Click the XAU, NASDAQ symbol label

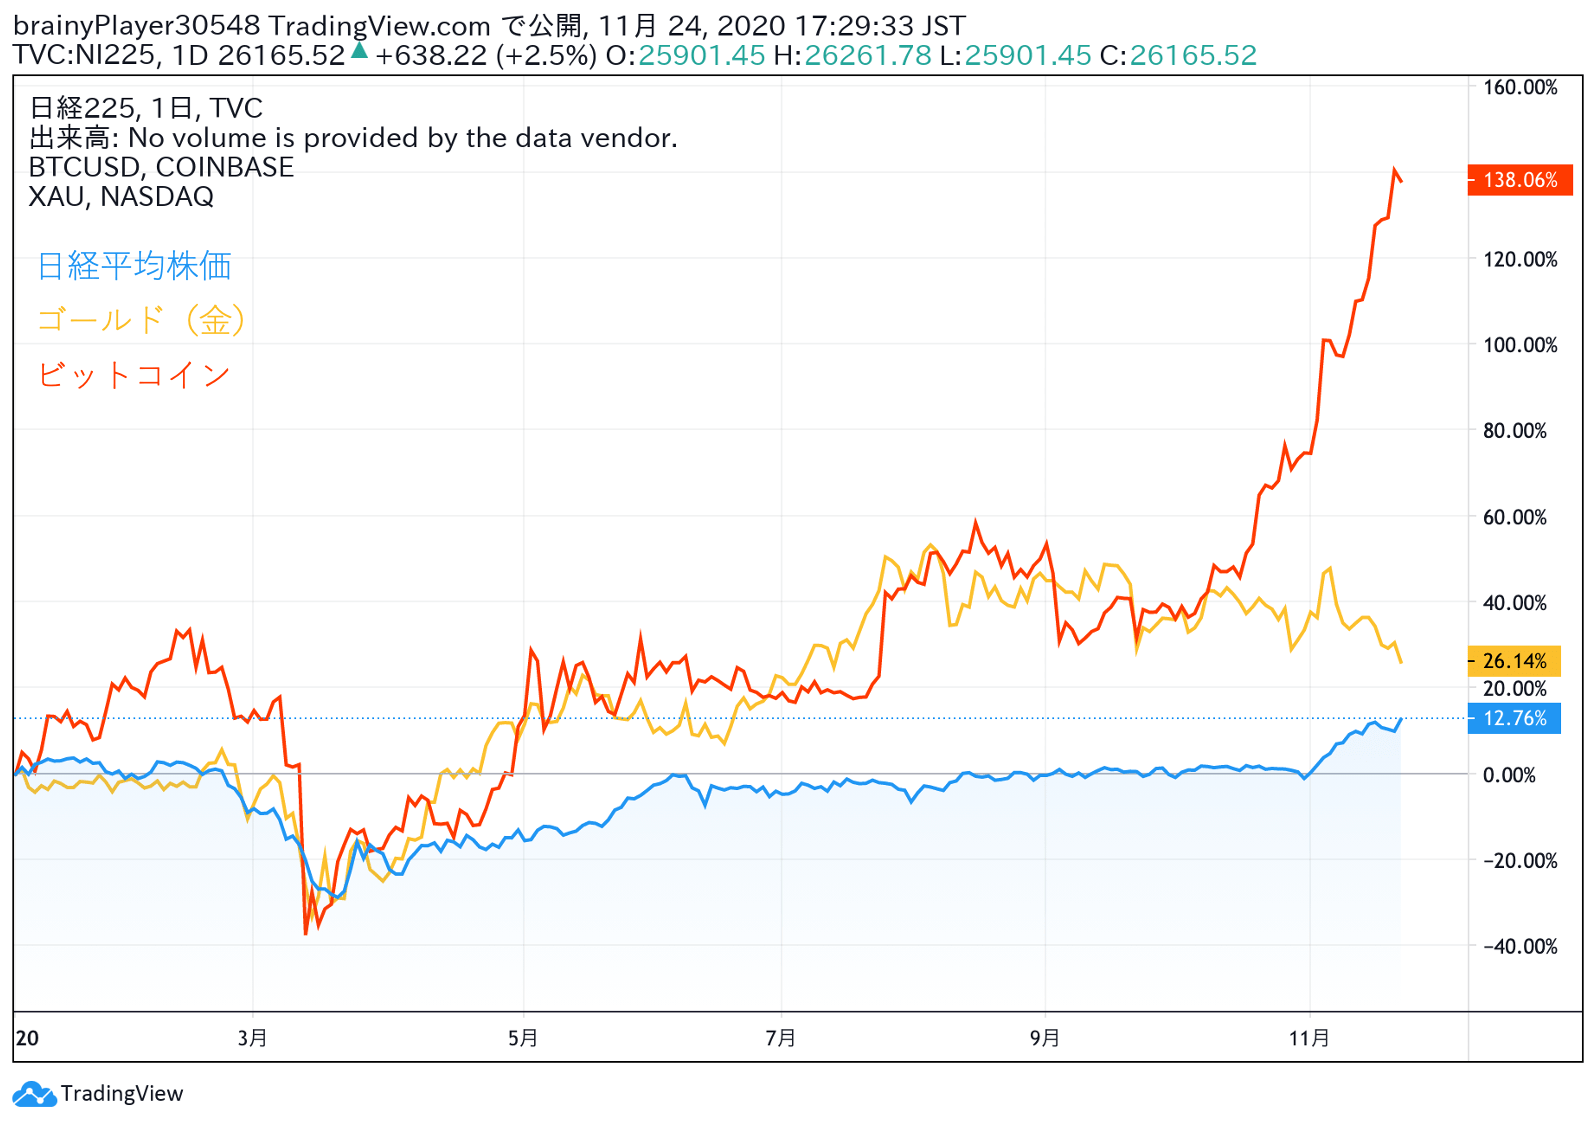(121, 196)
